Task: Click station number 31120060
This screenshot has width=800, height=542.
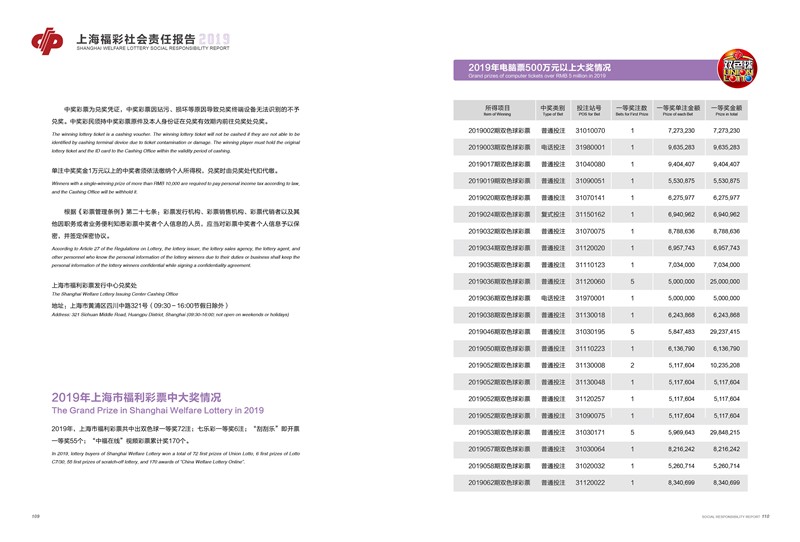Action: click(x=590, y=282)
